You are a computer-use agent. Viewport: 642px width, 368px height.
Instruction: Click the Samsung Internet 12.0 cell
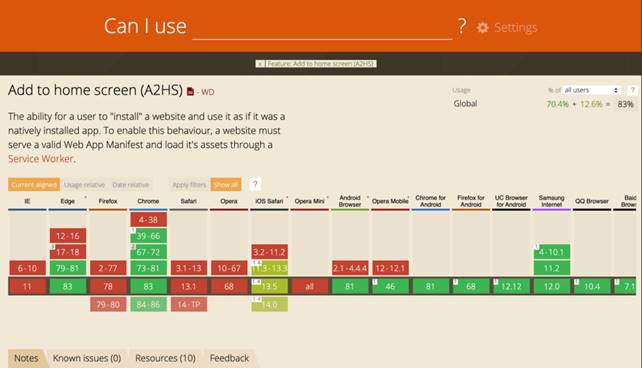pyautogui.click(x=552, y=286)
